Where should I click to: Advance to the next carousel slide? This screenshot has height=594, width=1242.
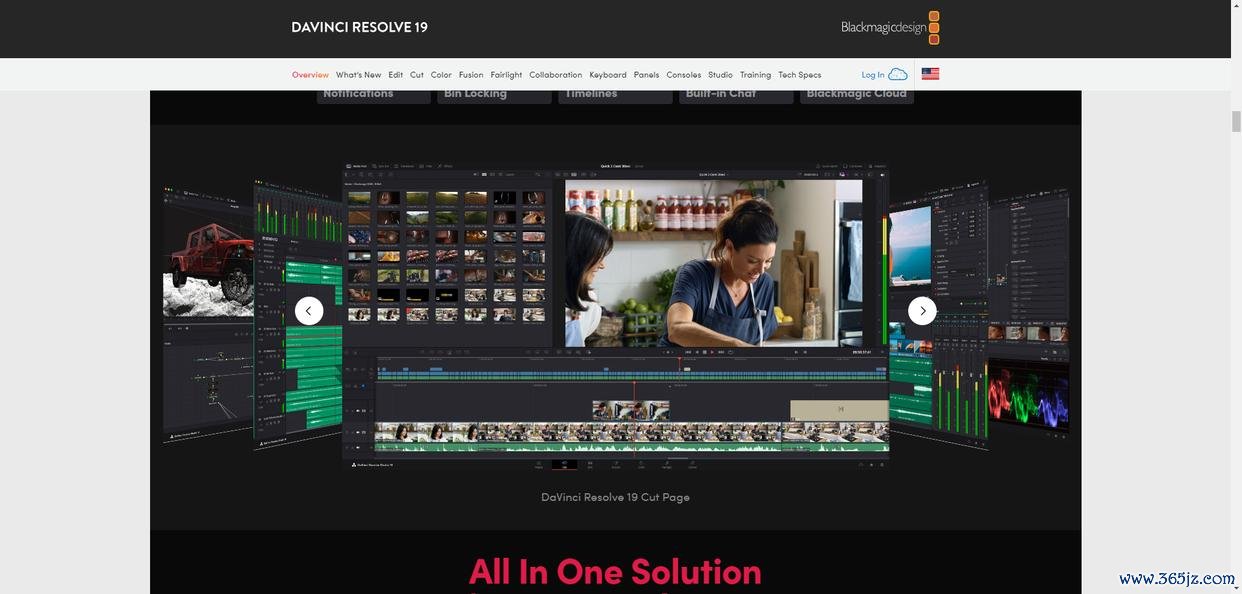[922, 311]
